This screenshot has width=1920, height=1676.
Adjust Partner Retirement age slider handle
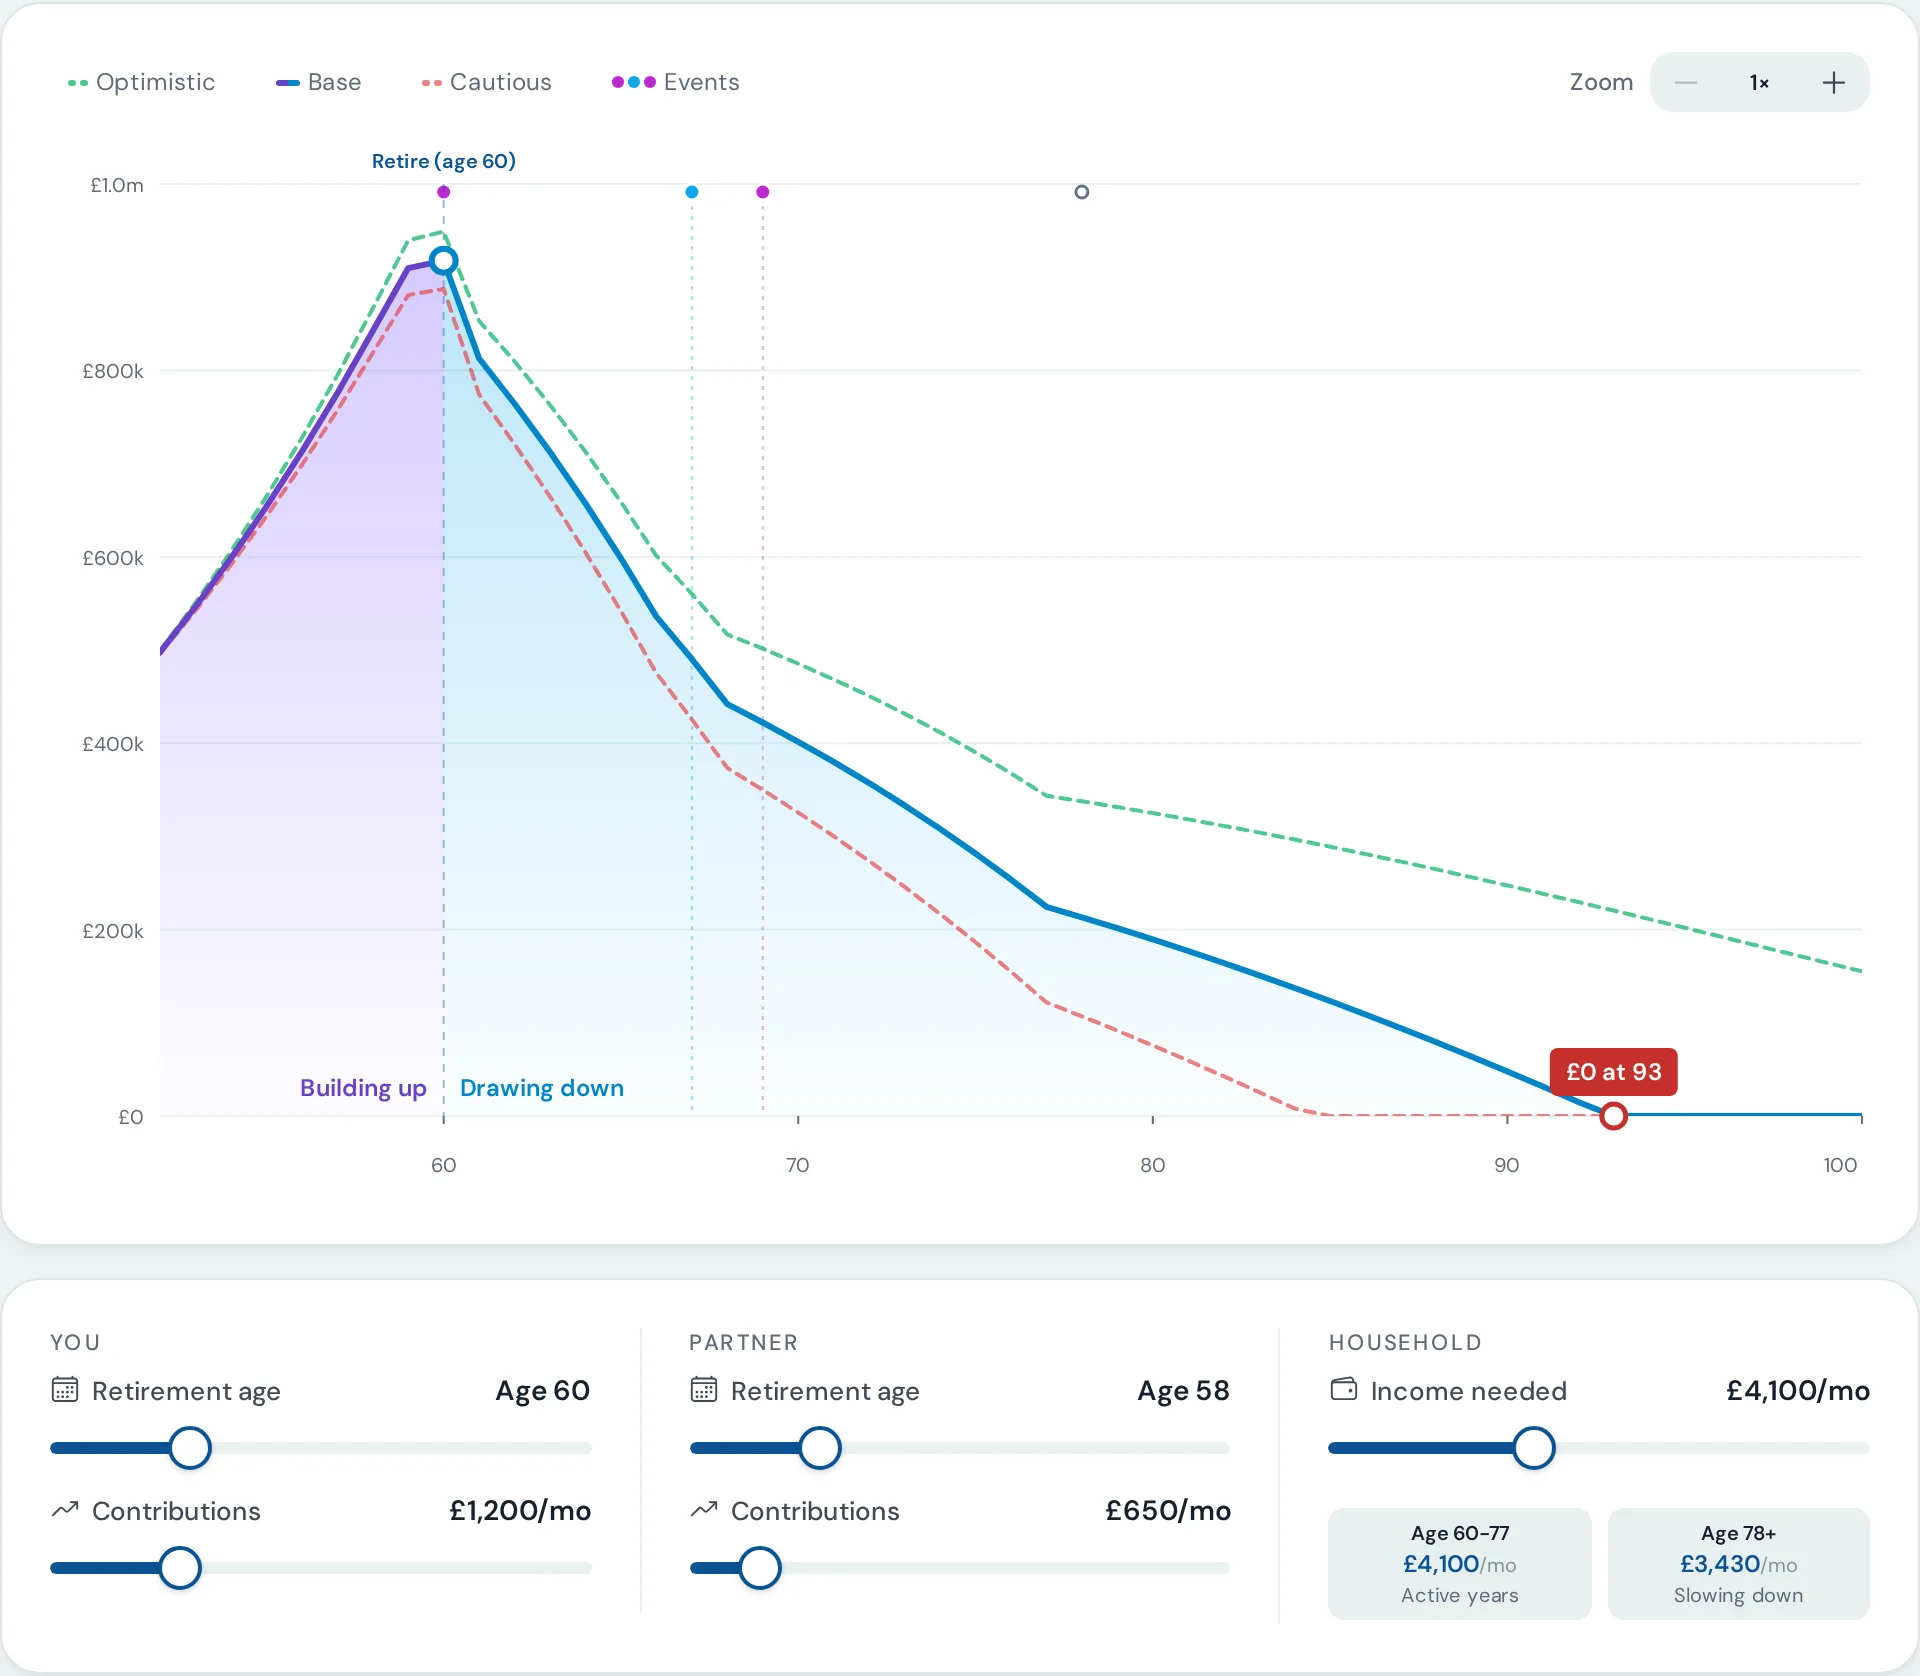820,1448
